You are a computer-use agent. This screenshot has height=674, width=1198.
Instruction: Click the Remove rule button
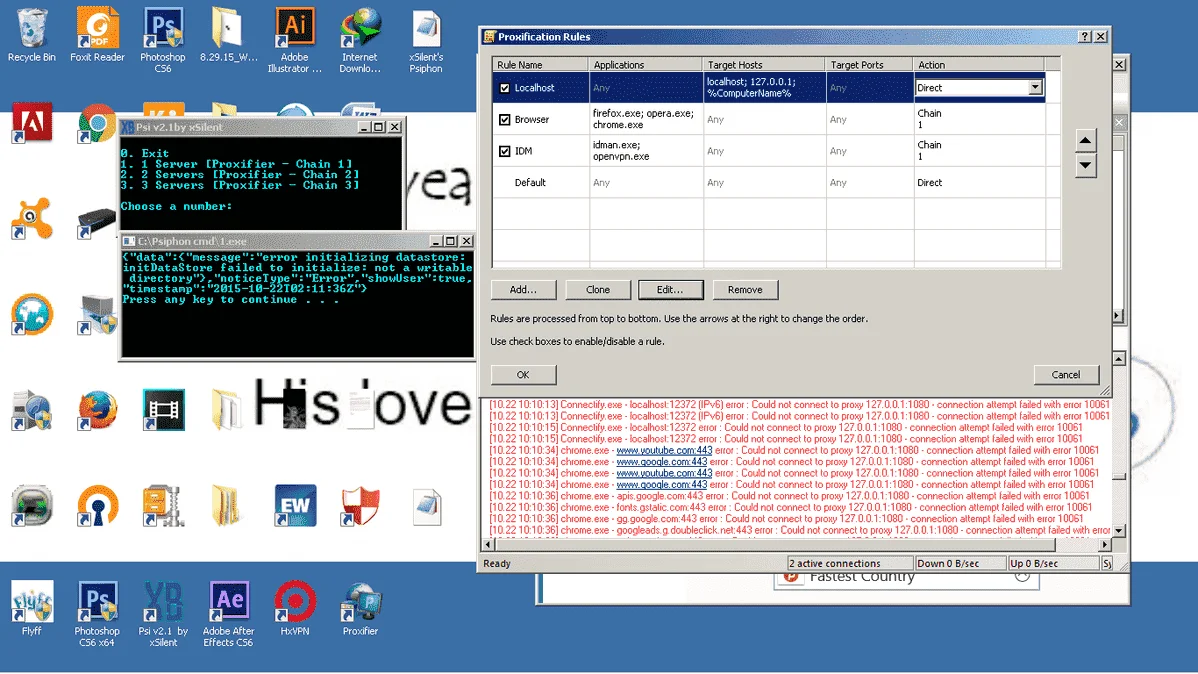(x=745, y=290)
